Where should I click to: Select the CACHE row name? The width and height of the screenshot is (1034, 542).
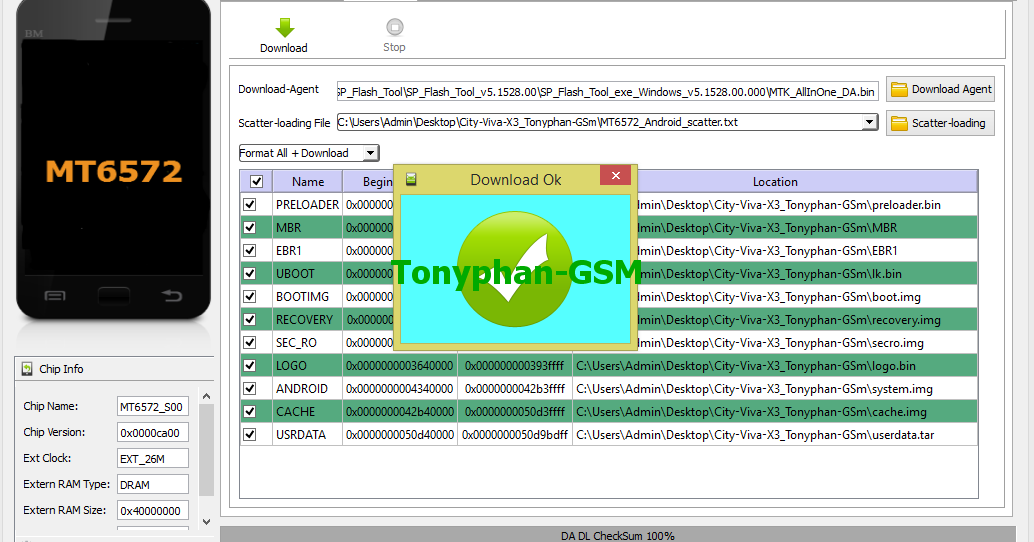pos(295,411)
